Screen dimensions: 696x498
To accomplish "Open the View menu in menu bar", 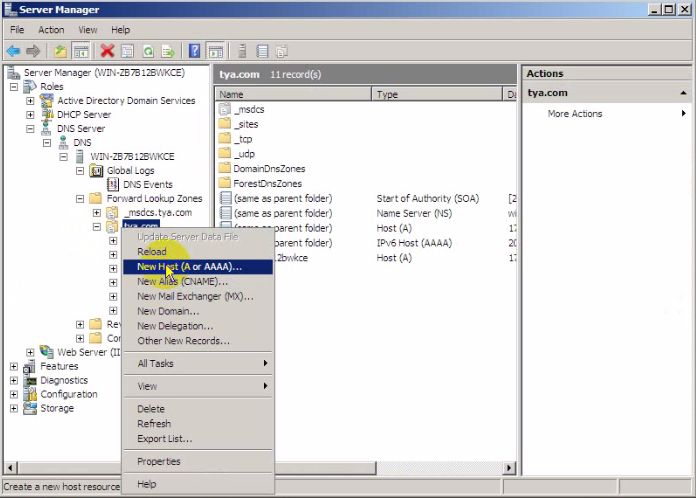I will click(87, 30).
